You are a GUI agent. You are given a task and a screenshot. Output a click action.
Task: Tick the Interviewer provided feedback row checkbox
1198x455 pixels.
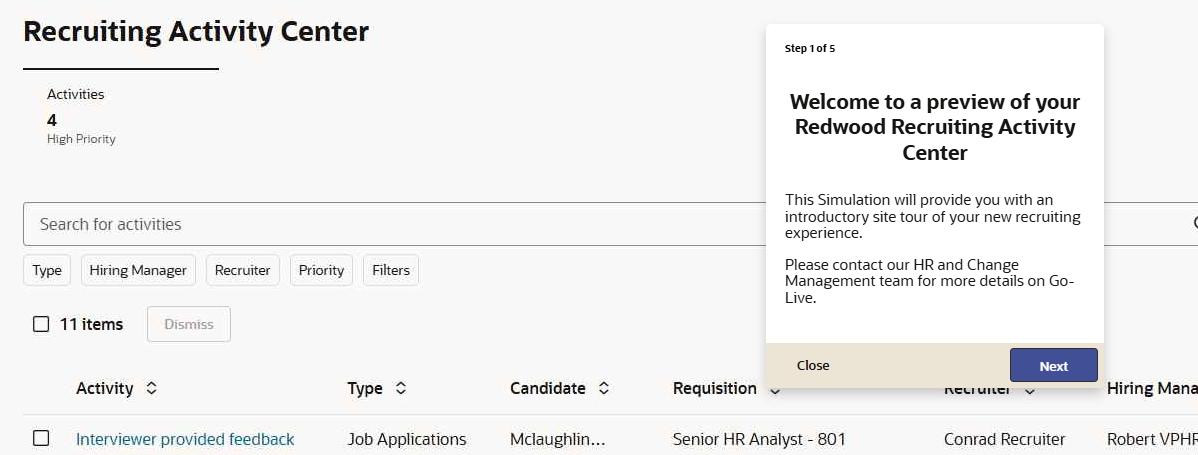click(41, 438)
